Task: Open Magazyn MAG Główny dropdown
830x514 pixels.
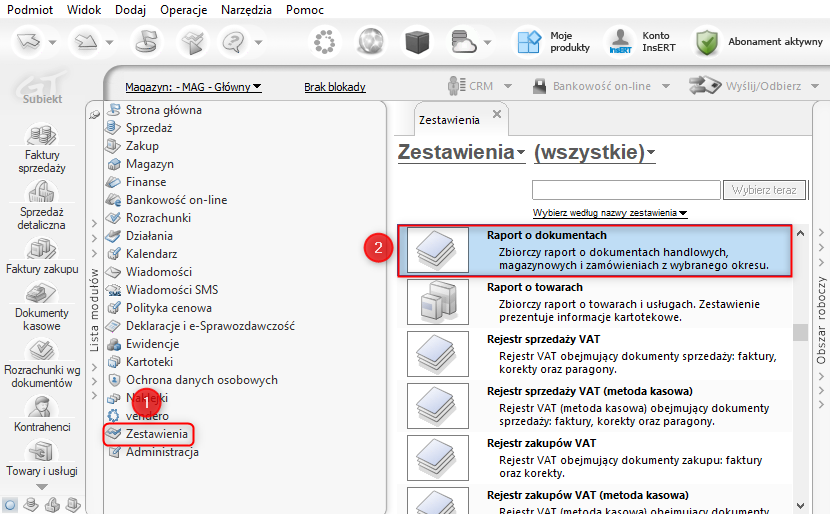Action: point(193,87)
